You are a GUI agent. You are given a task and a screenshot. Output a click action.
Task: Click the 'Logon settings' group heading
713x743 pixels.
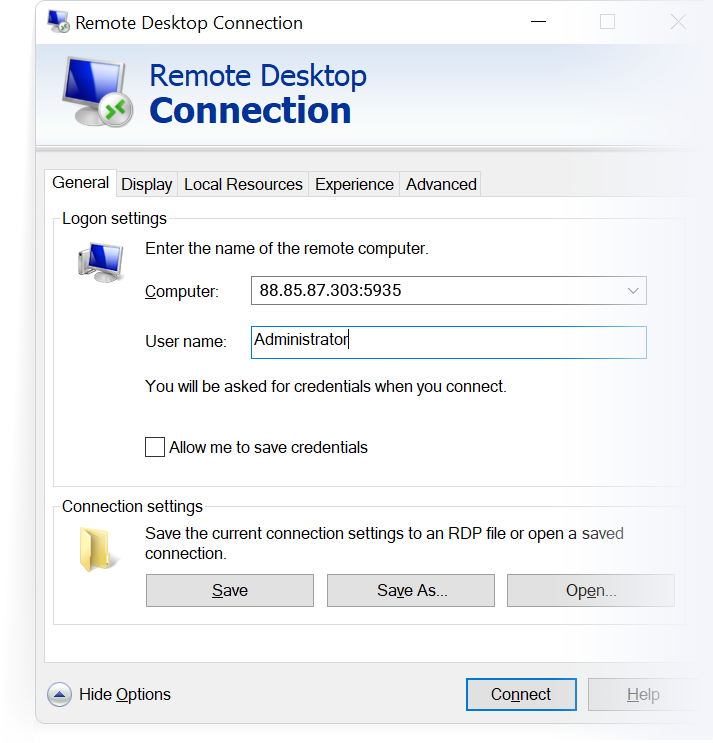(x=114, y=218)
